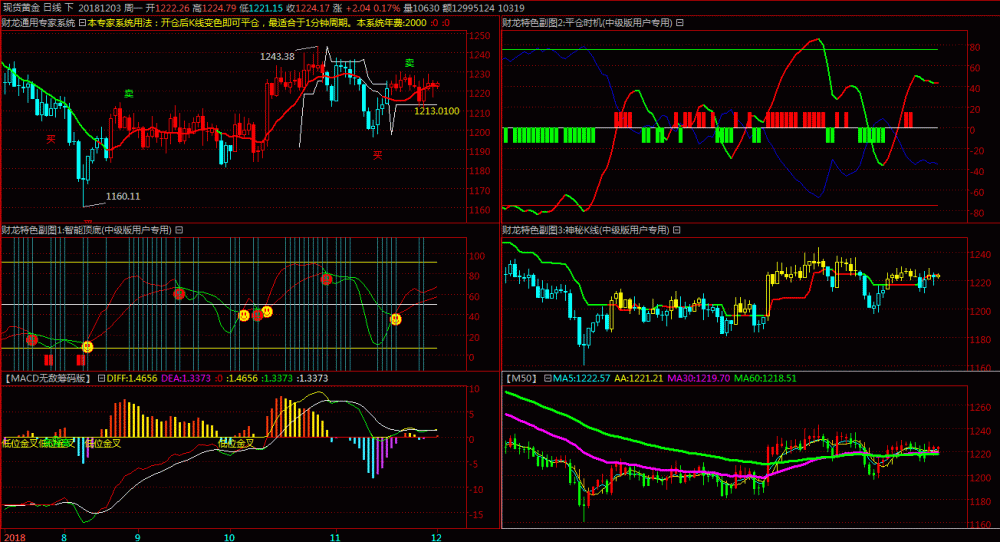Viewport: 1000px width, 542px height.
Task: Toggle the box before MA5 in M50 panel
Action: 548,378
